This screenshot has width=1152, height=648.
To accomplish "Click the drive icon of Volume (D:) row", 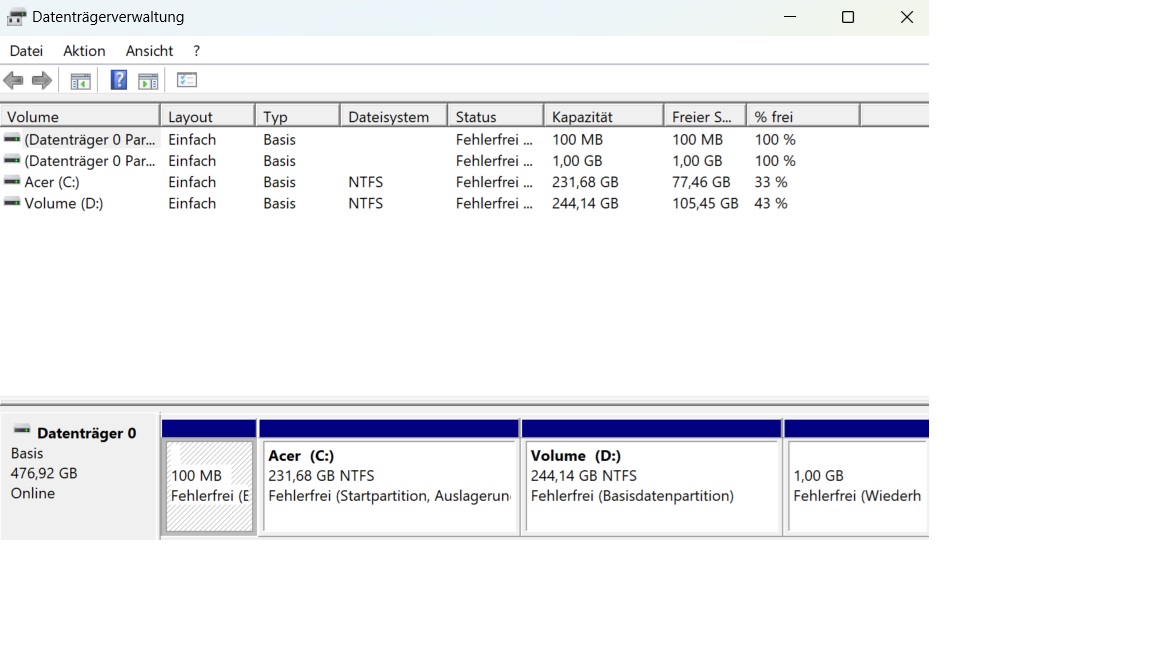I will [12, 202].
